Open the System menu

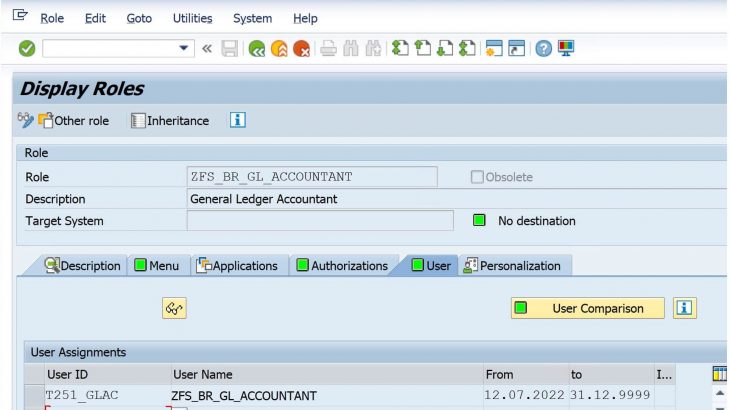click(x=252, y=18)
